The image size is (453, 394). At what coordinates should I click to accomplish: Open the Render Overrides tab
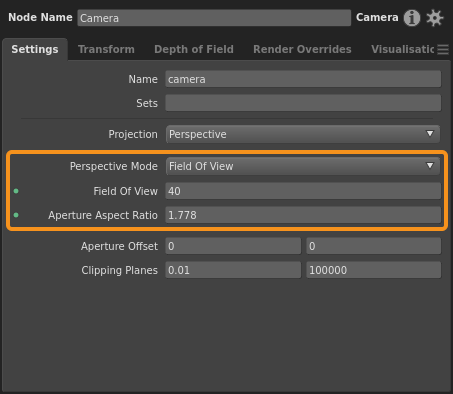click(302, 49)
